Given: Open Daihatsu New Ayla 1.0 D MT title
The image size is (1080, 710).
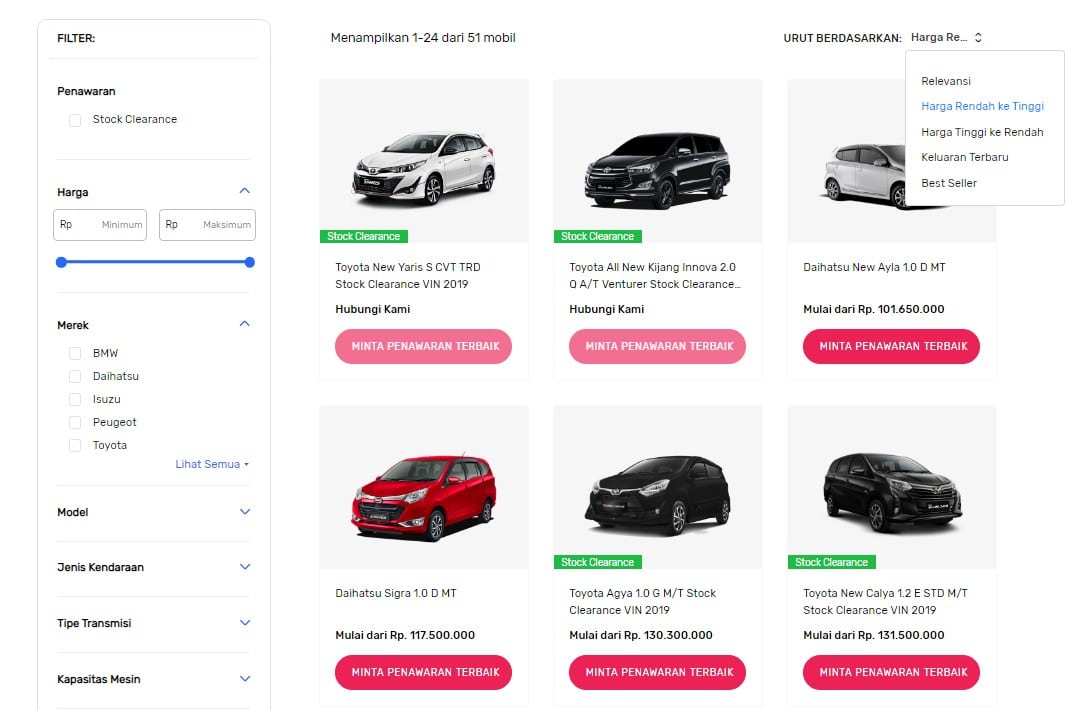Looking at the screenshot, I should click(x=874, y=267).
